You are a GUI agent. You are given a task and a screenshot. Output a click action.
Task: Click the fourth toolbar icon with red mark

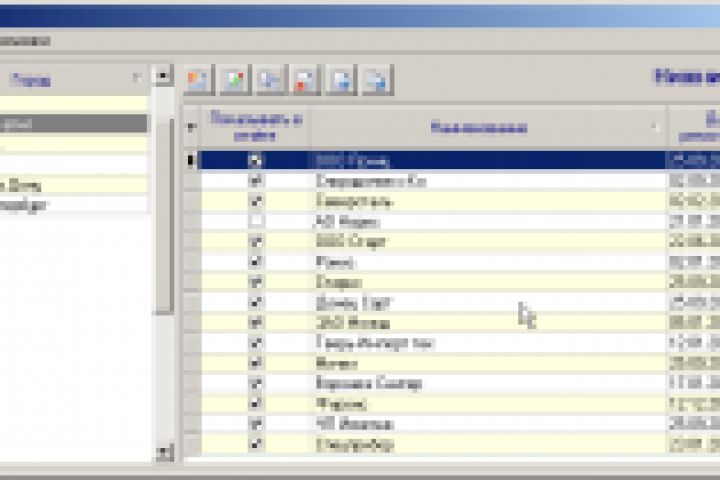tap(306, 80)
